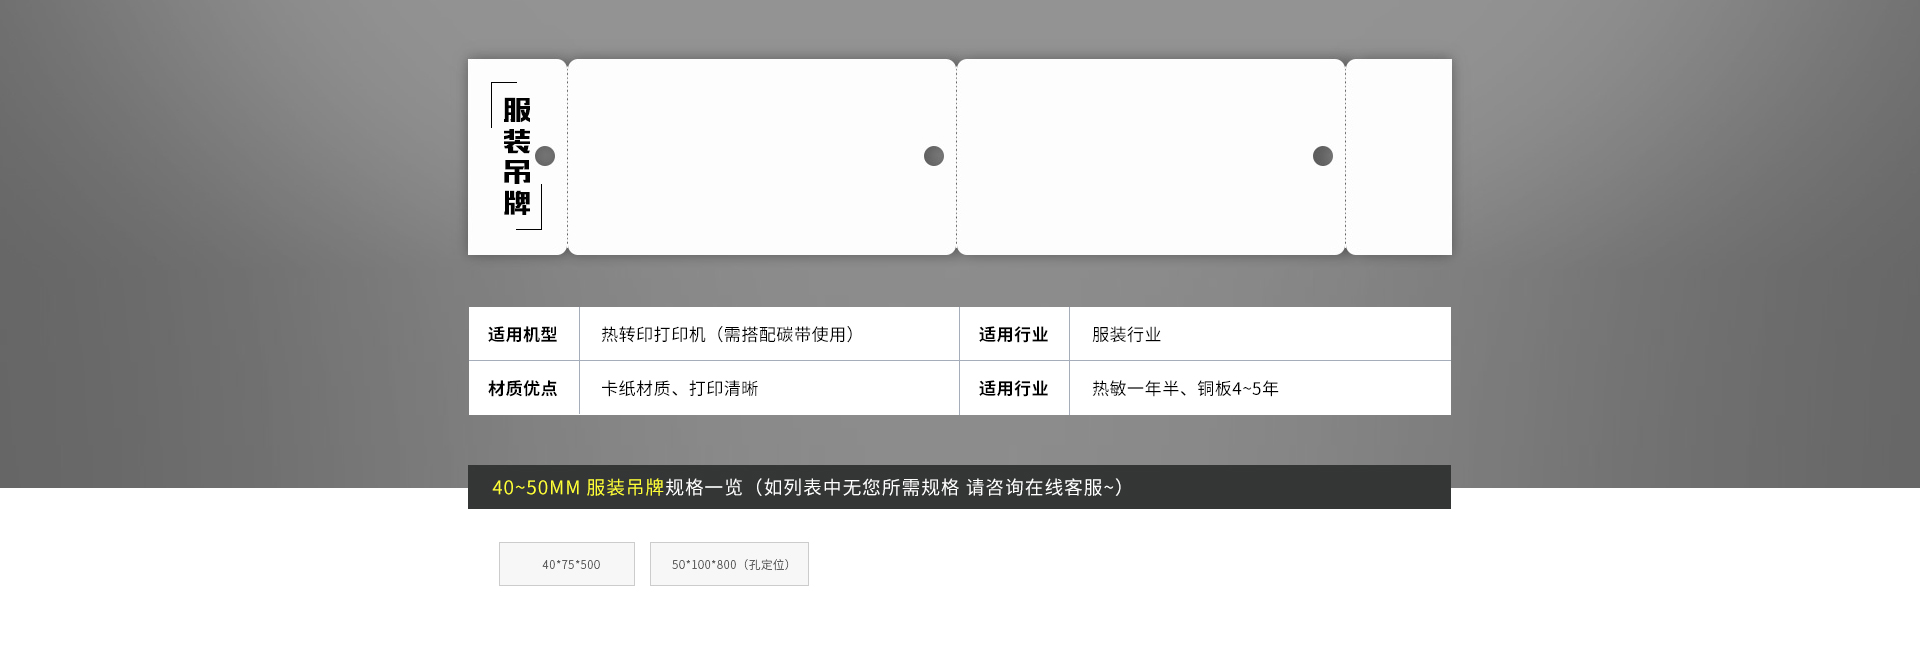1920x652 pixels.
Task: Click the 热转印打印机 table cell
Action: coord(727,334)
